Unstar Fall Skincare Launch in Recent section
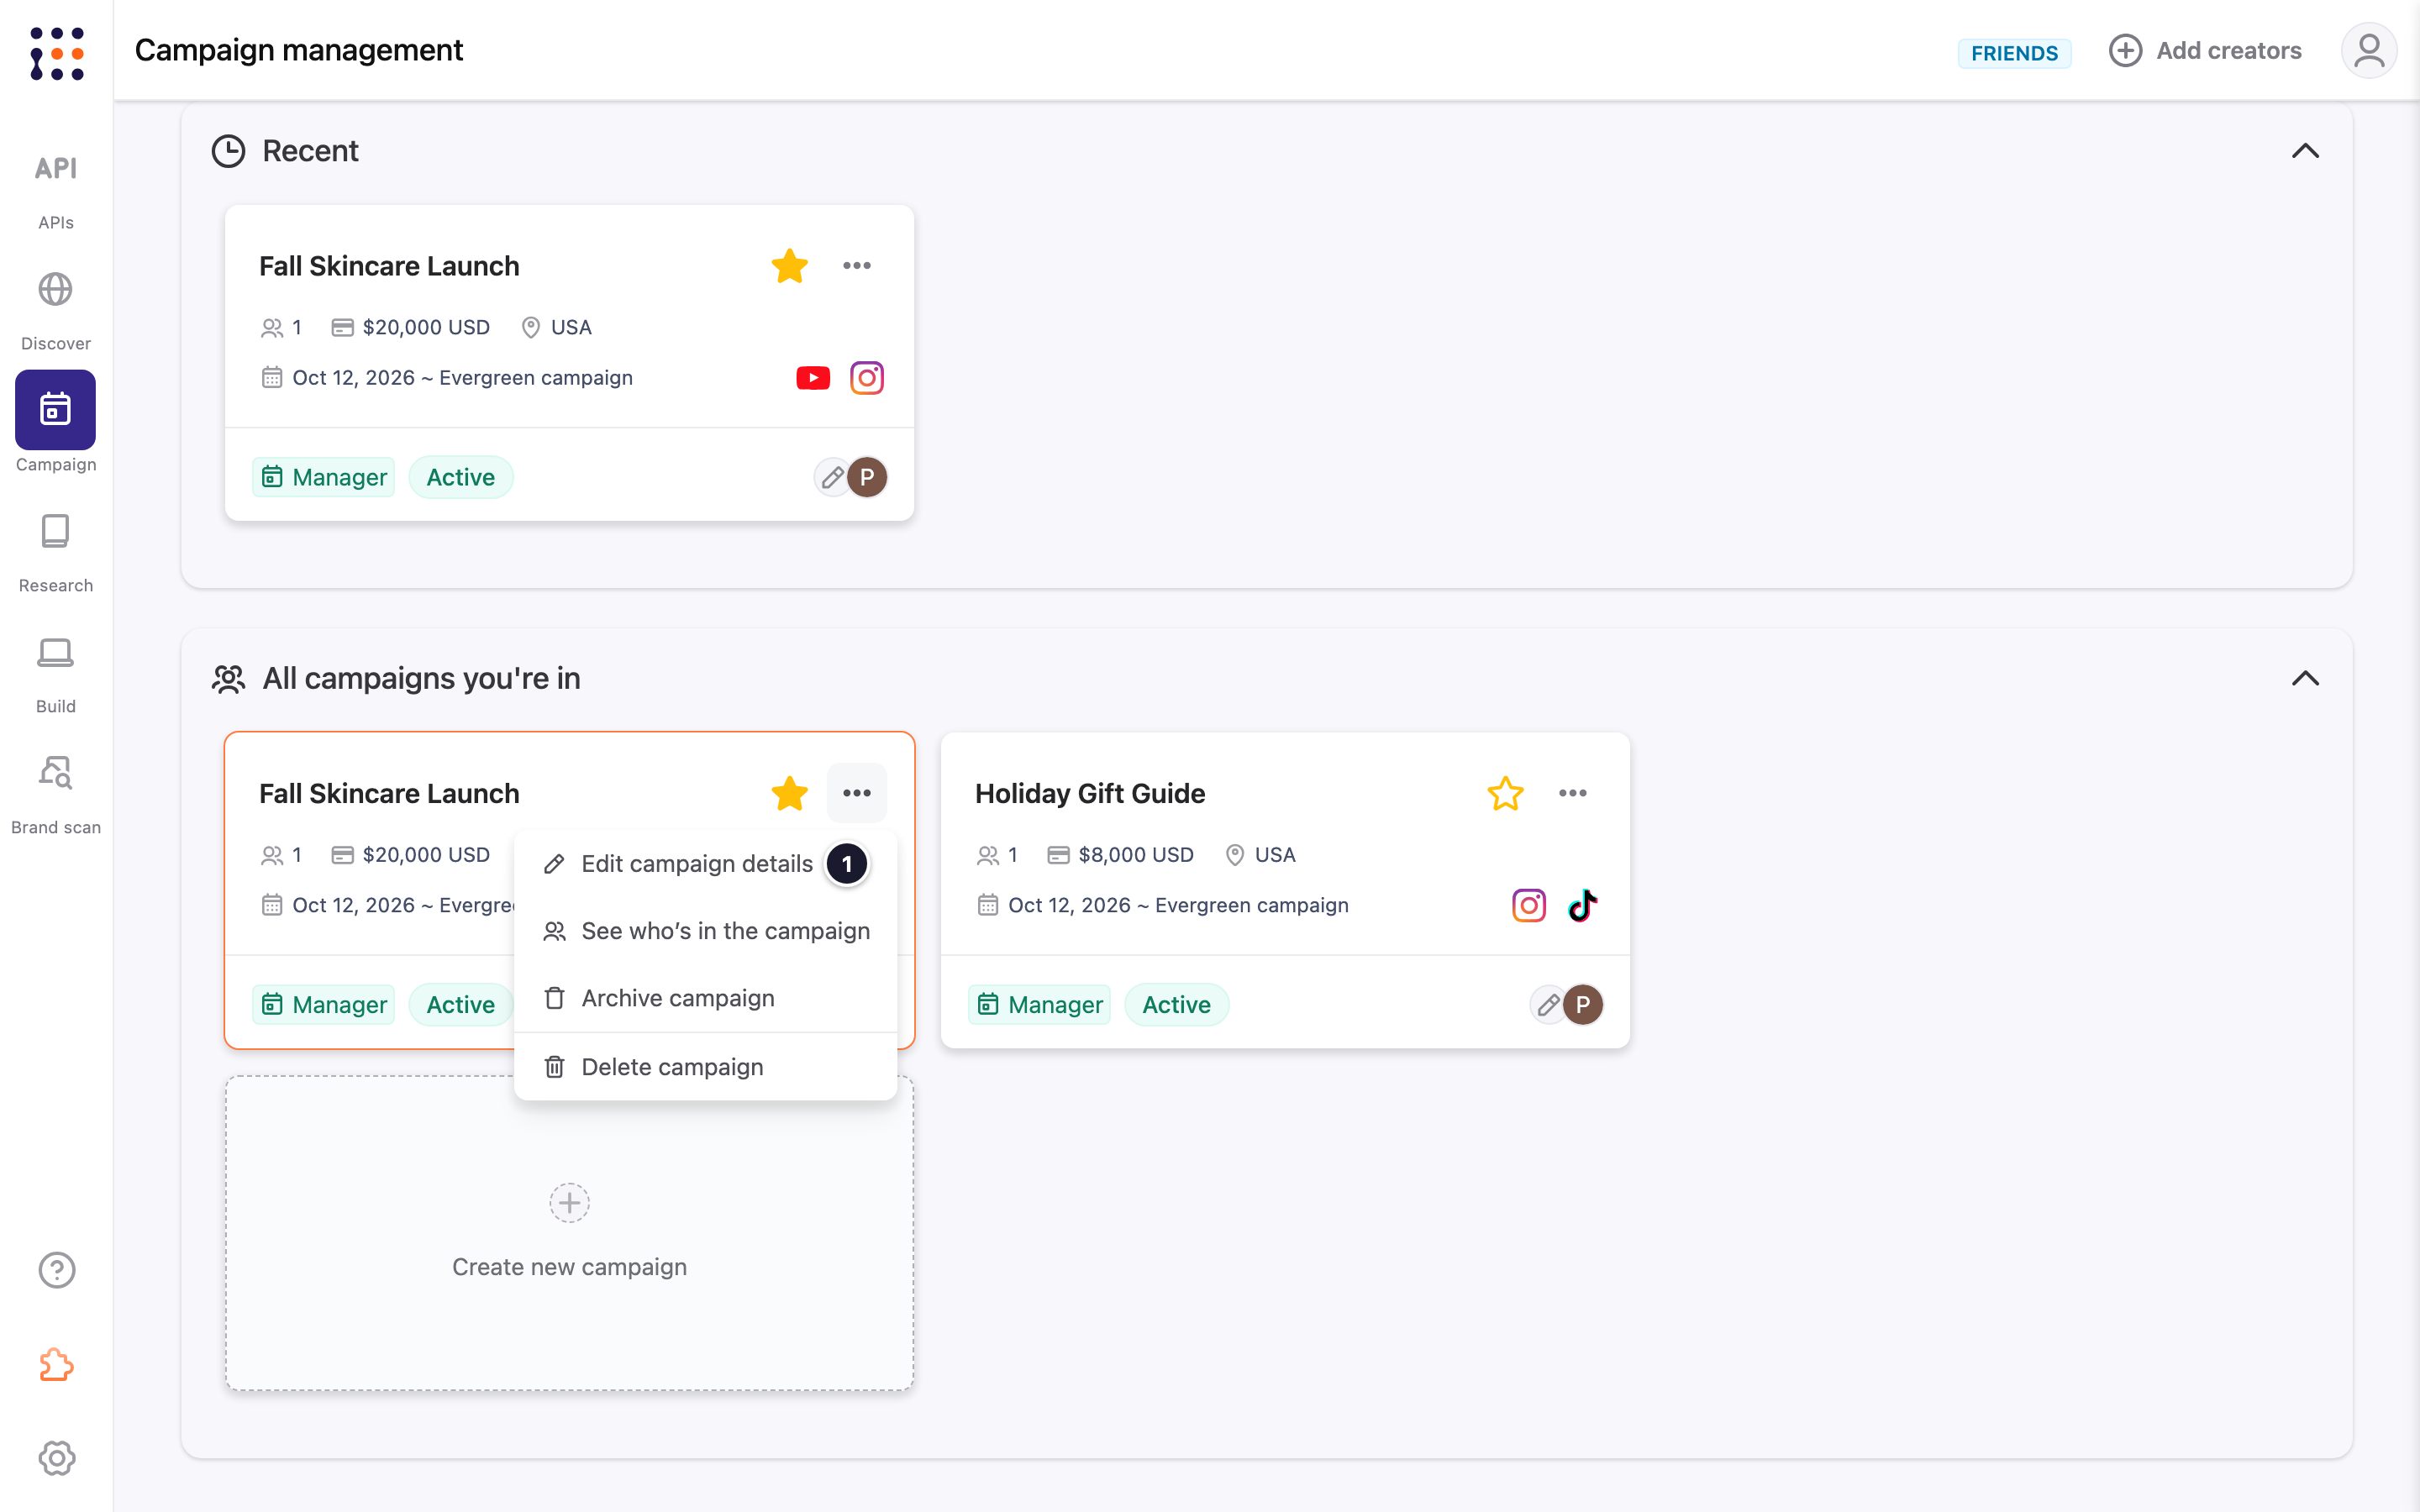Image resolution: width=2420 pixels, height=1512 pixels. pos(790,266)
